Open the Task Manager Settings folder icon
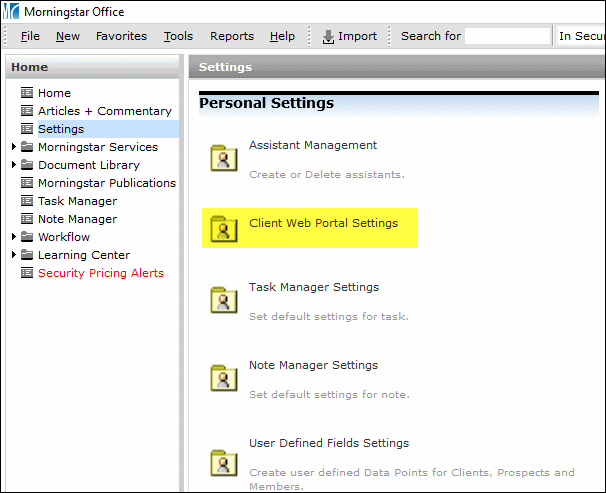The height and width of the screenshot is (493, 606). [223, 300]
